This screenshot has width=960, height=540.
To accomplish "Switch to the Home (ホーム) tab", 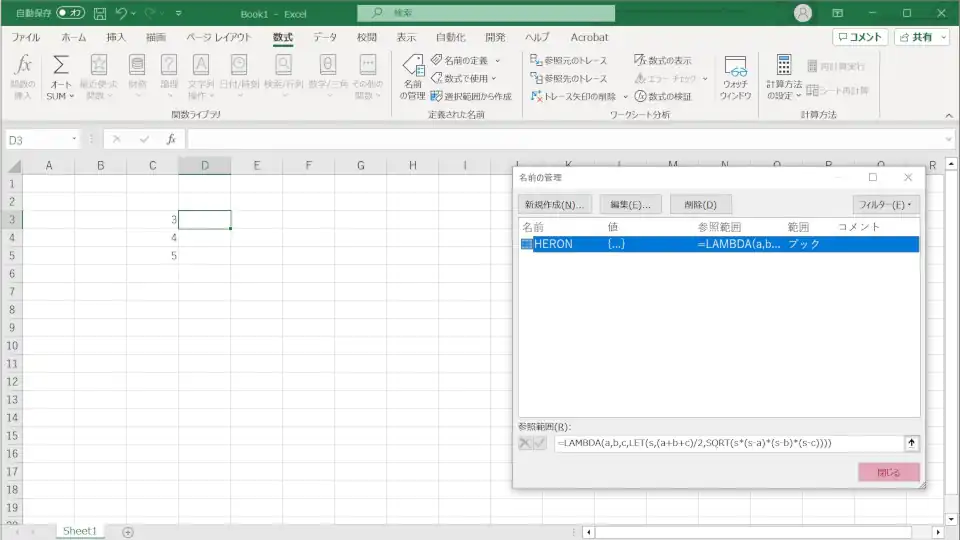I will 73,37.
